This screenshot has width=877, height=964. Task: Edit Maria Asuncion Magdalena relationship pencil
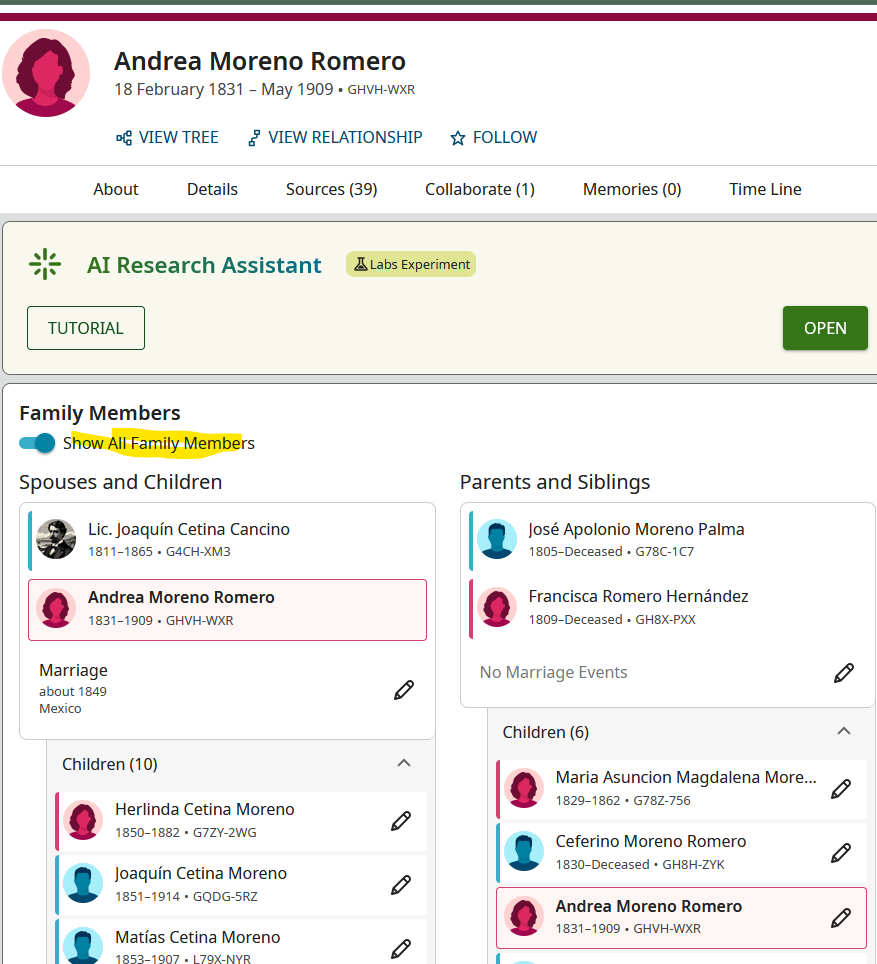pyautogui.click(x=841, y=789)
